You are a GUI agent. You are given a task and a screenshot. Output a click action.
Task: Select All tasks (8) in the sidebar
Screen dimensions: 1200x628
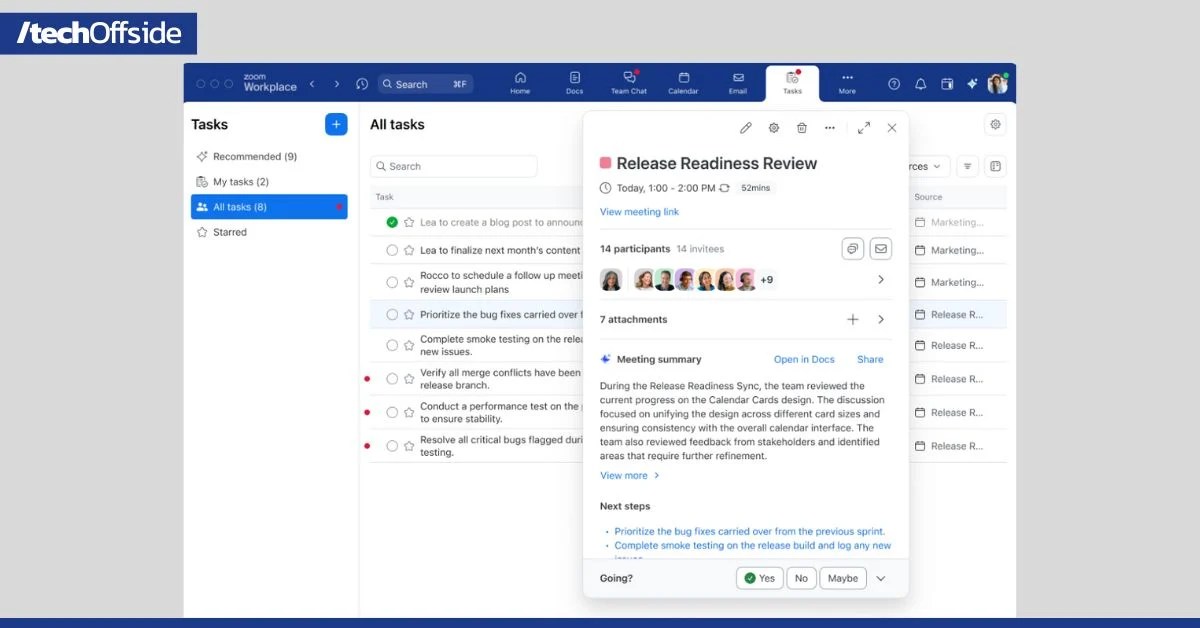(x=269, y=207)
